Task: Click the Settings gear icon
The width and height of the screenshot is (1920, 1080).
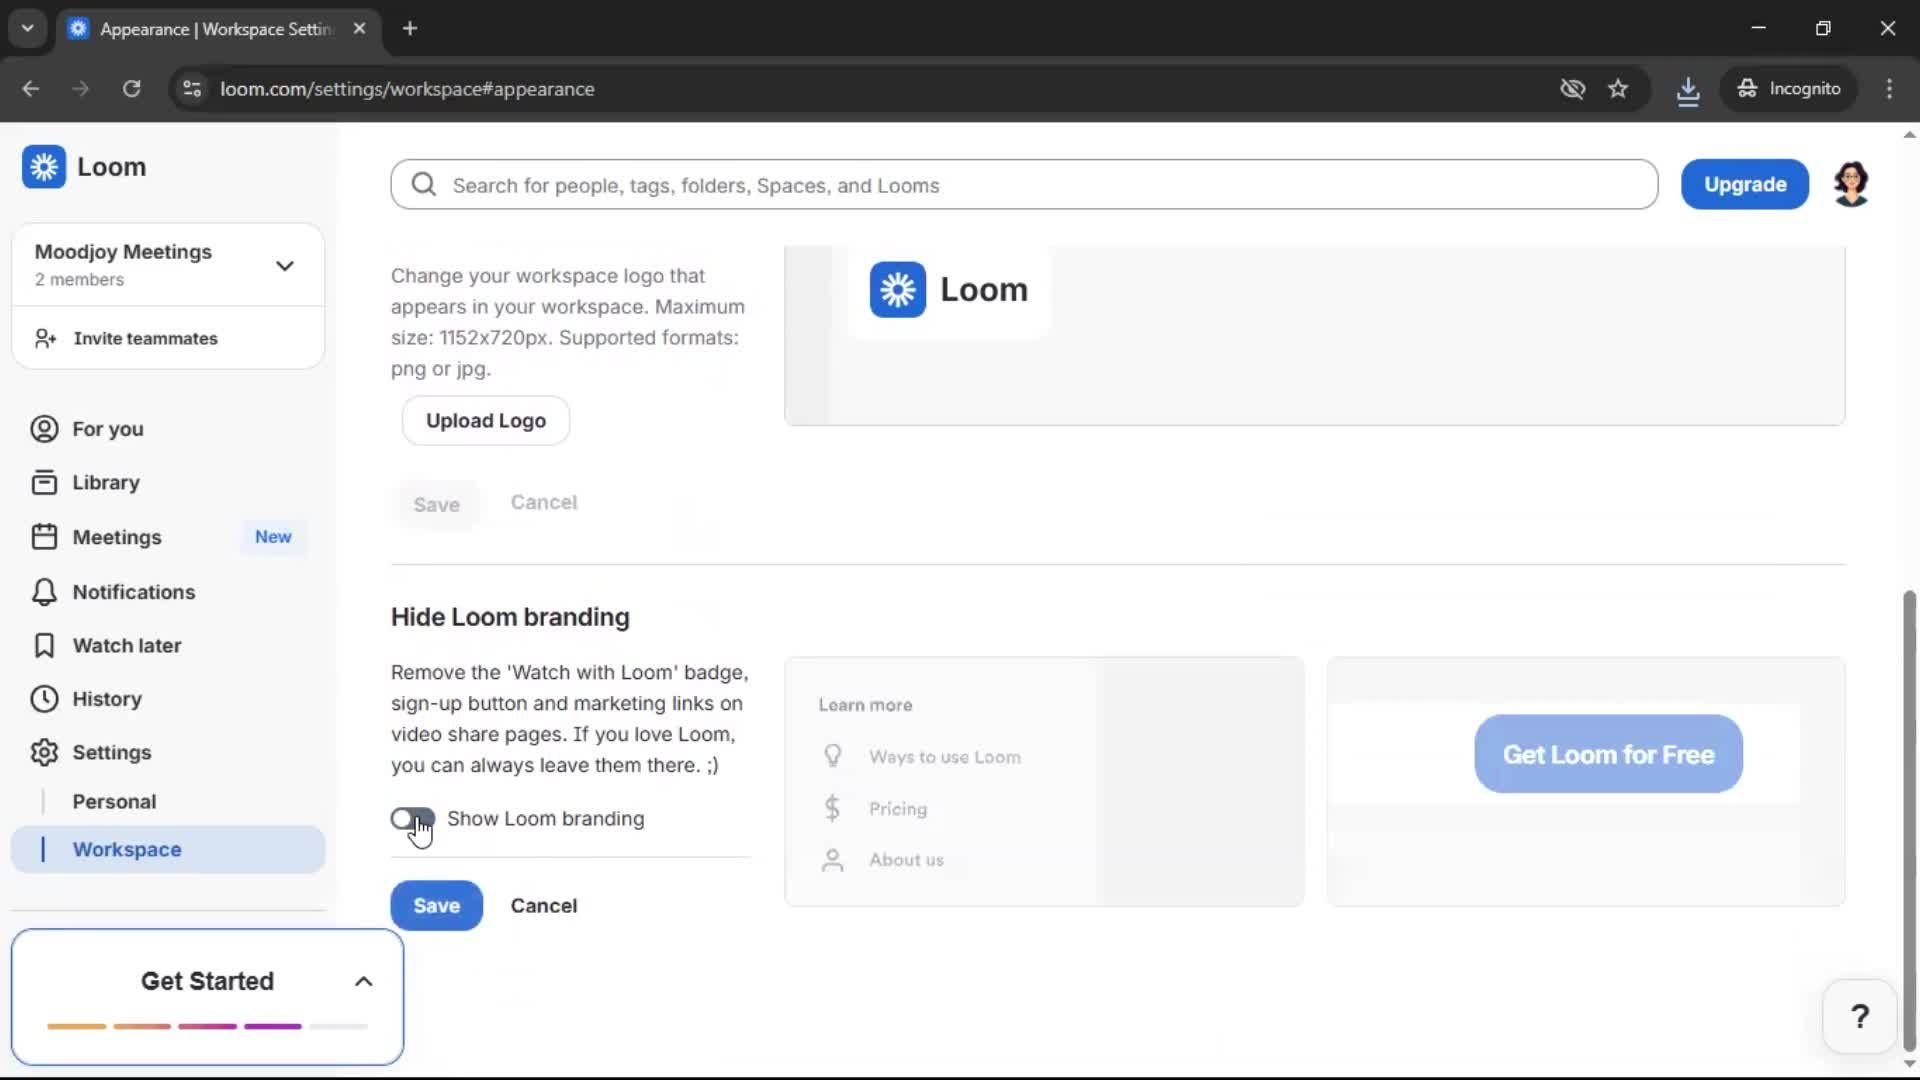Action: [43, 752]
